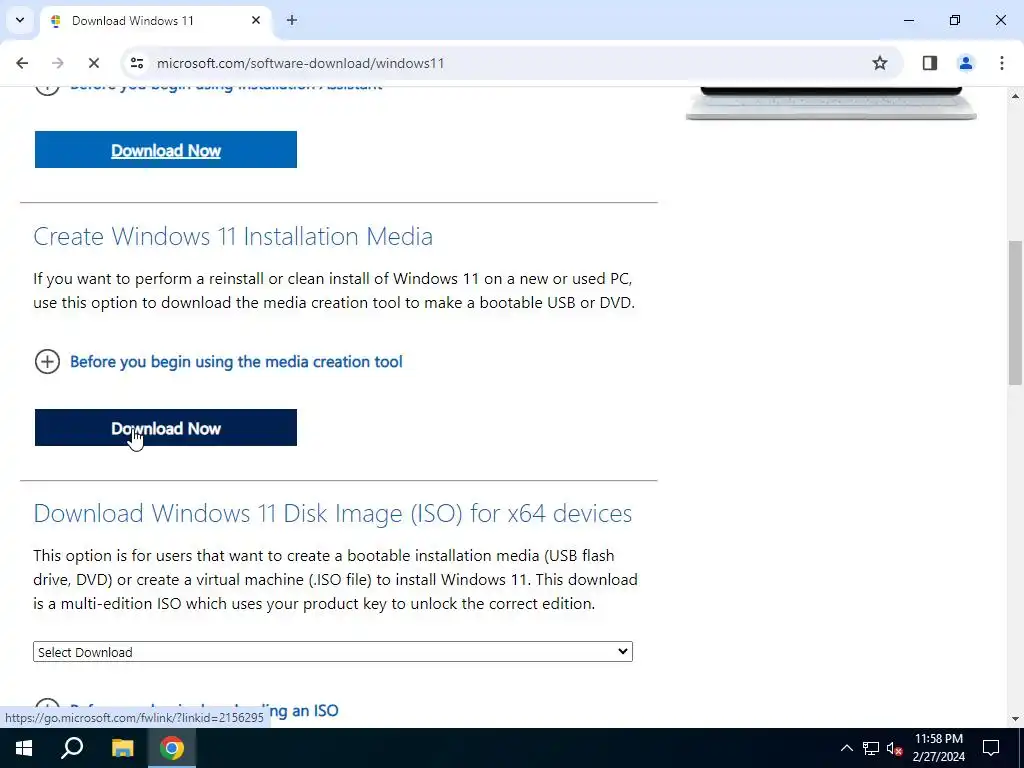Screen dimensions: 1024x768
Task: Click the scrollbar up arrow
Action: 1015,96
